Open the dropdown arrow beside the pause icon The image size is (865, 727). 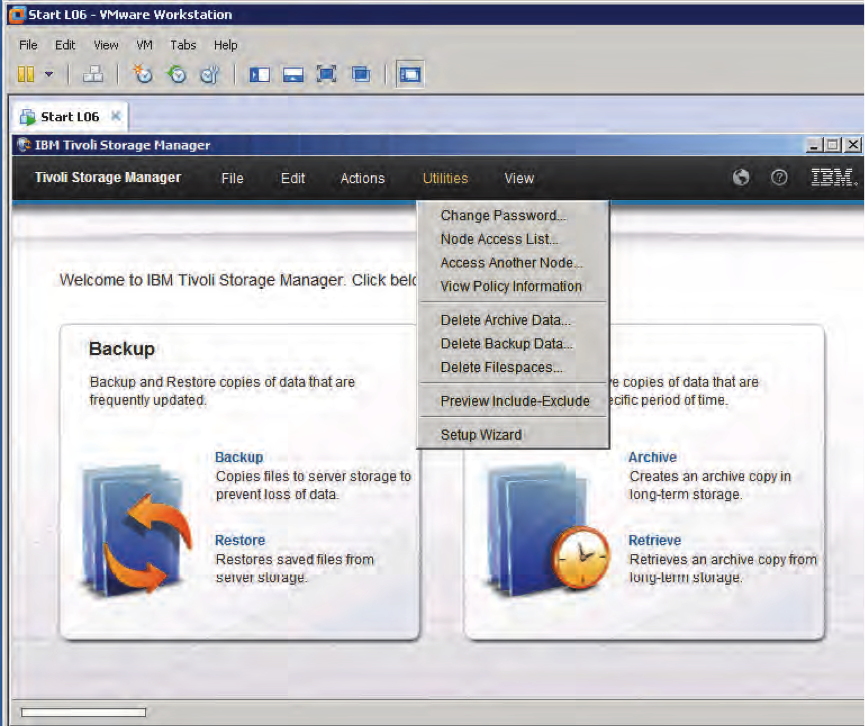pyautogui.click(x=49, y=74)
